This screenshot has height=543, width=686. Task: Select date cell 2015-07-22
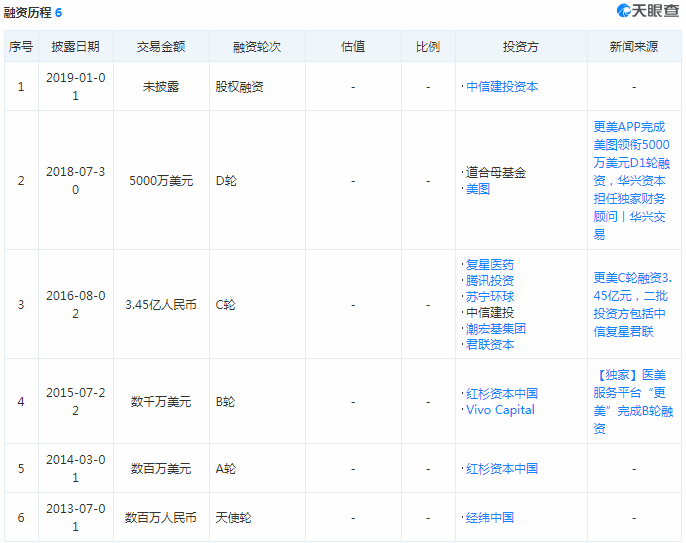coord(76,402)
